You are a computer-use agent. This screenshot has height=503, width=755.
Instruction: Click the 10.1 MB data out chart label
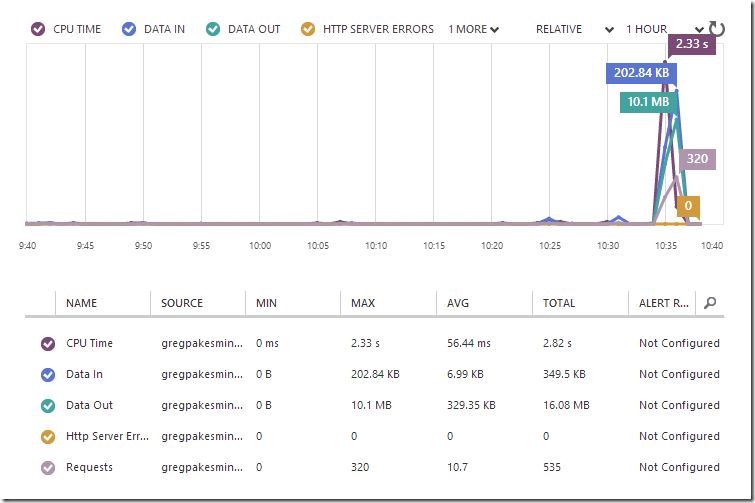click(x=648, y=102)
